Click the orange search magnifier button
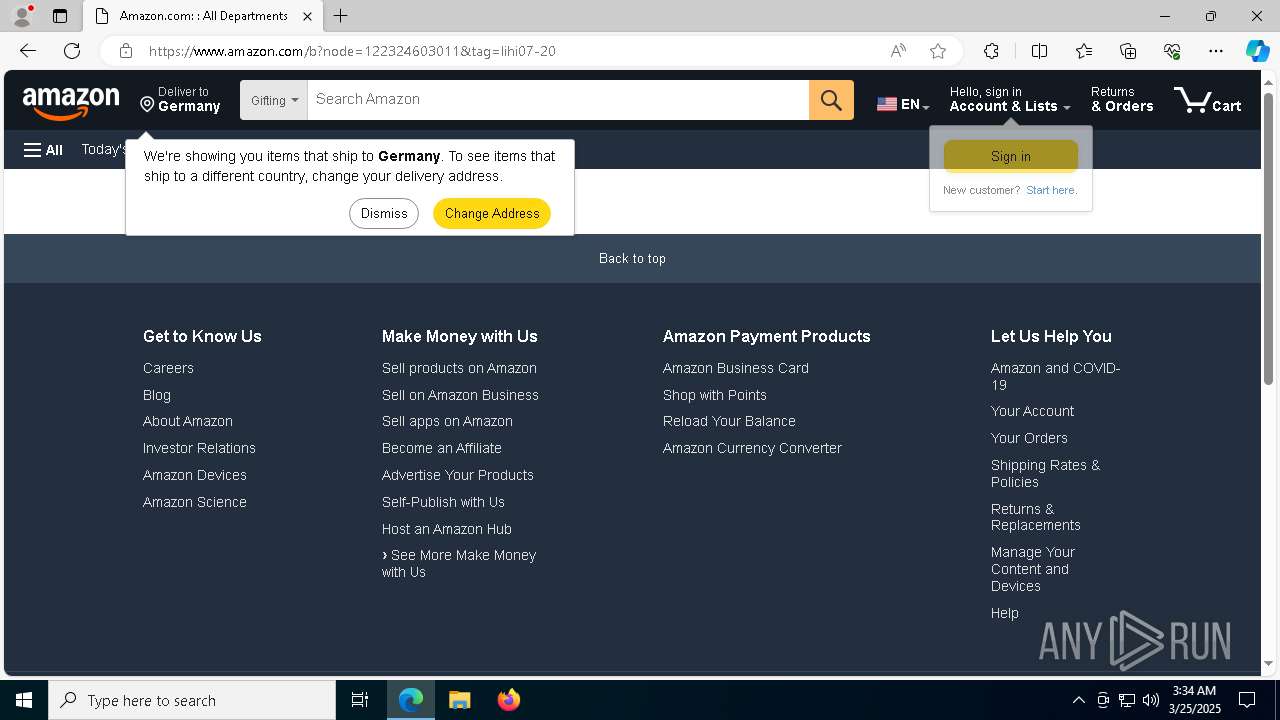The width and height of the screenshot is (1280, 720). [x=831, y=100]
